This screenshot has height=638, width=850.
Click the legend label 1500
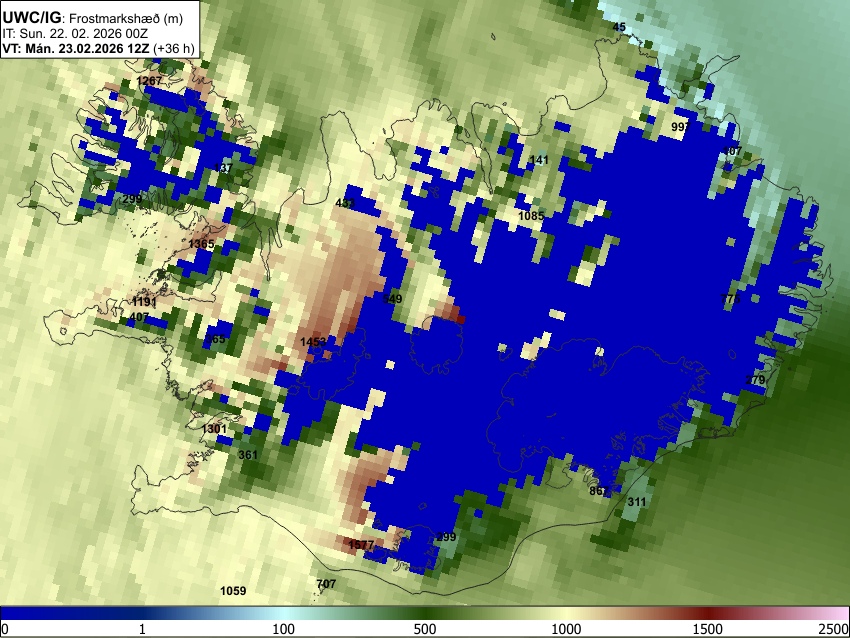coord(707,629)
